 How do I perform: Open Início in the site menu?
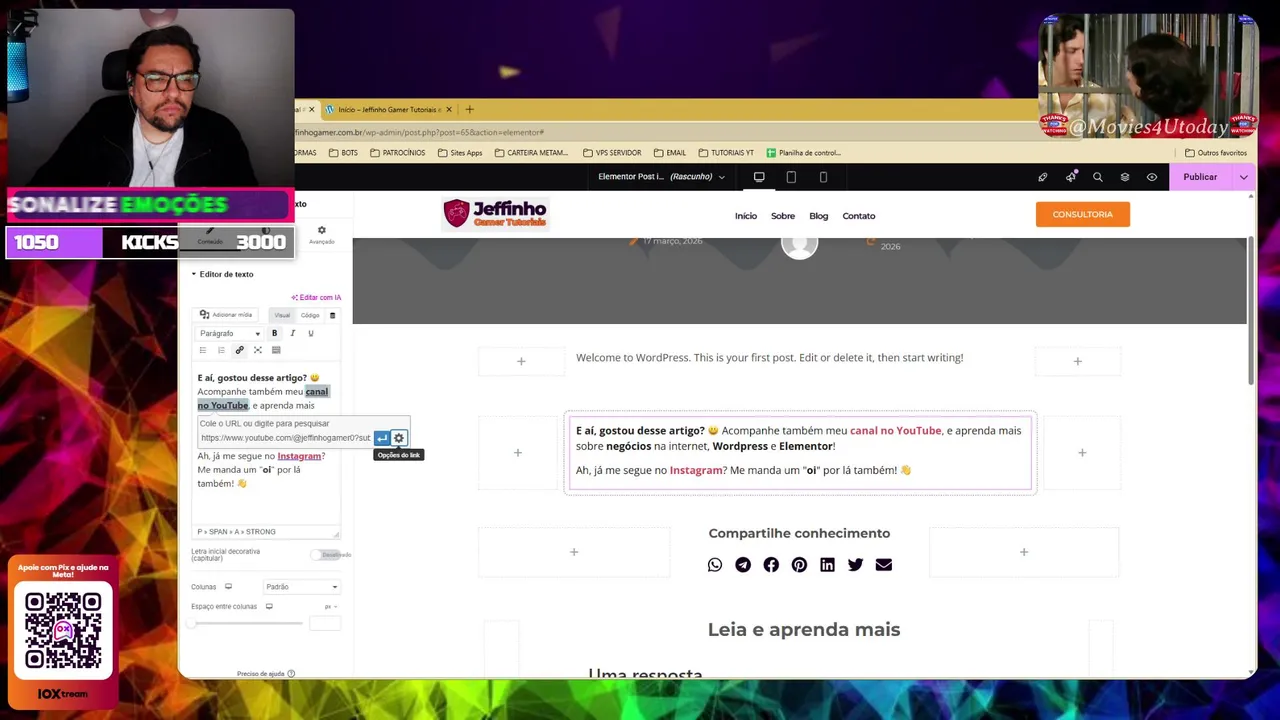tap(746, 216)
